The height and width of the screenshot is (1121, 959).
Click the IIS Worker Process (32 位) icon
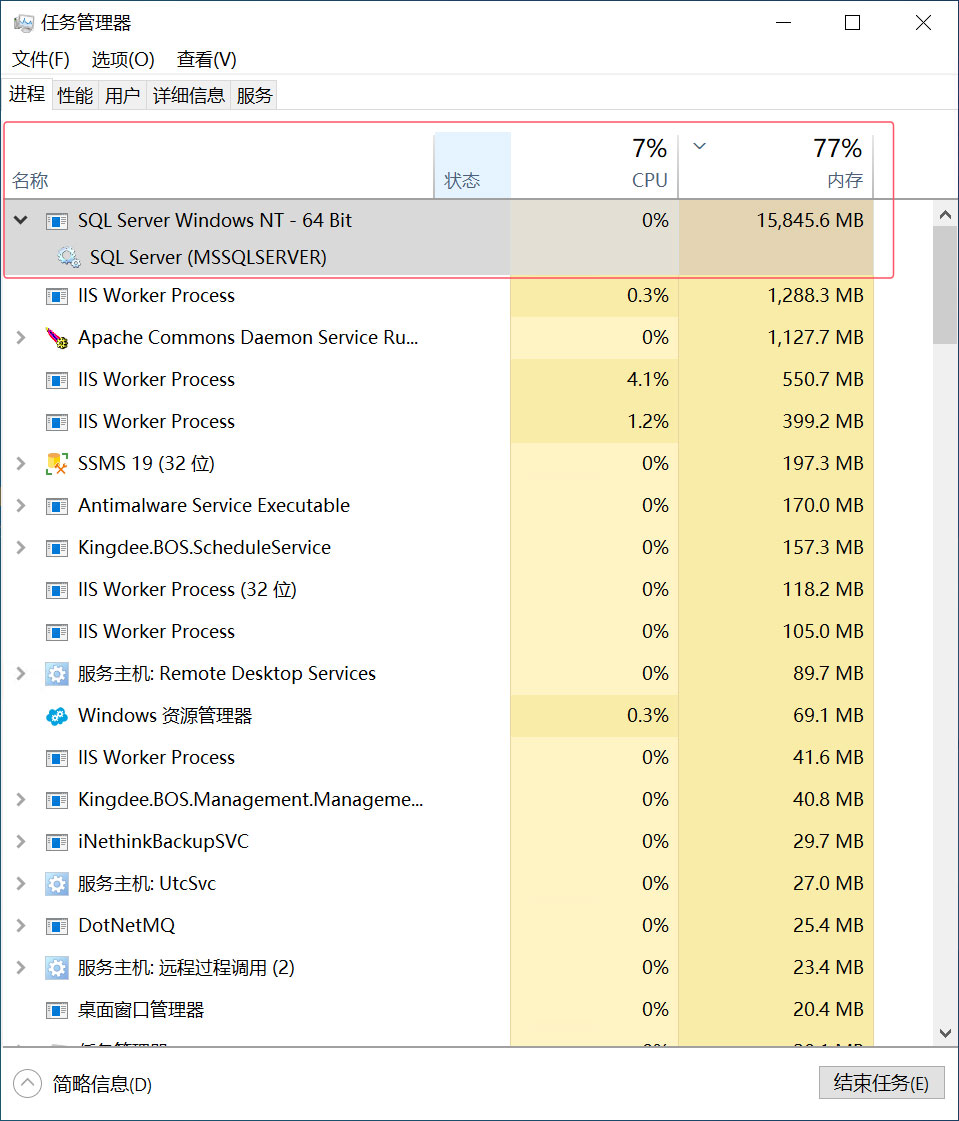(56, 590)
